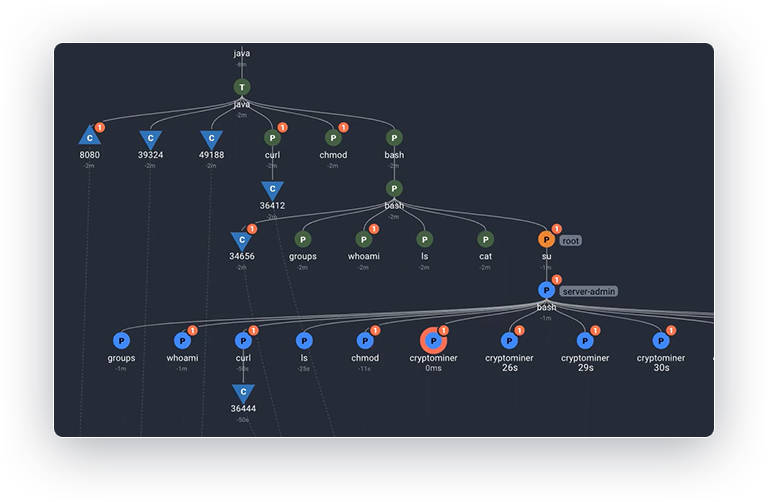Click the green chmod process under java
768x502 pixels.
333,139
